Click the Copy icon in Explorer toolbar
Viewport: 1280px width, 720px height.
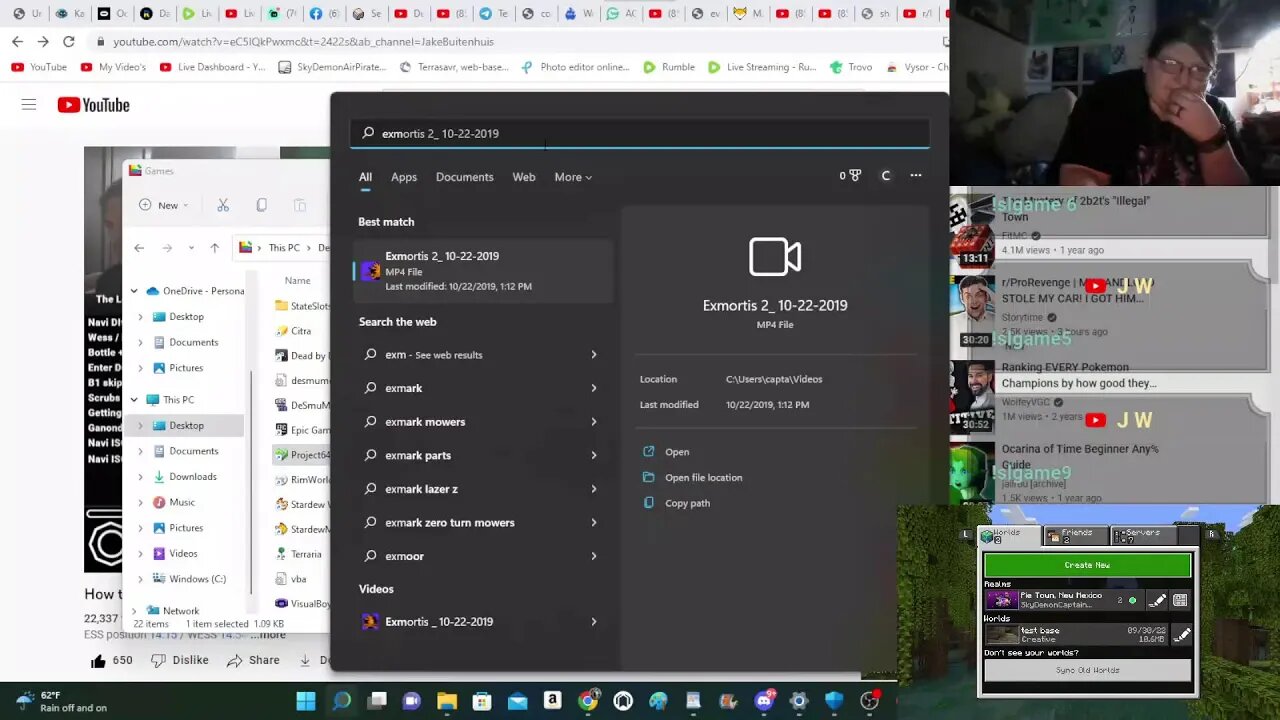coord(261,205)
